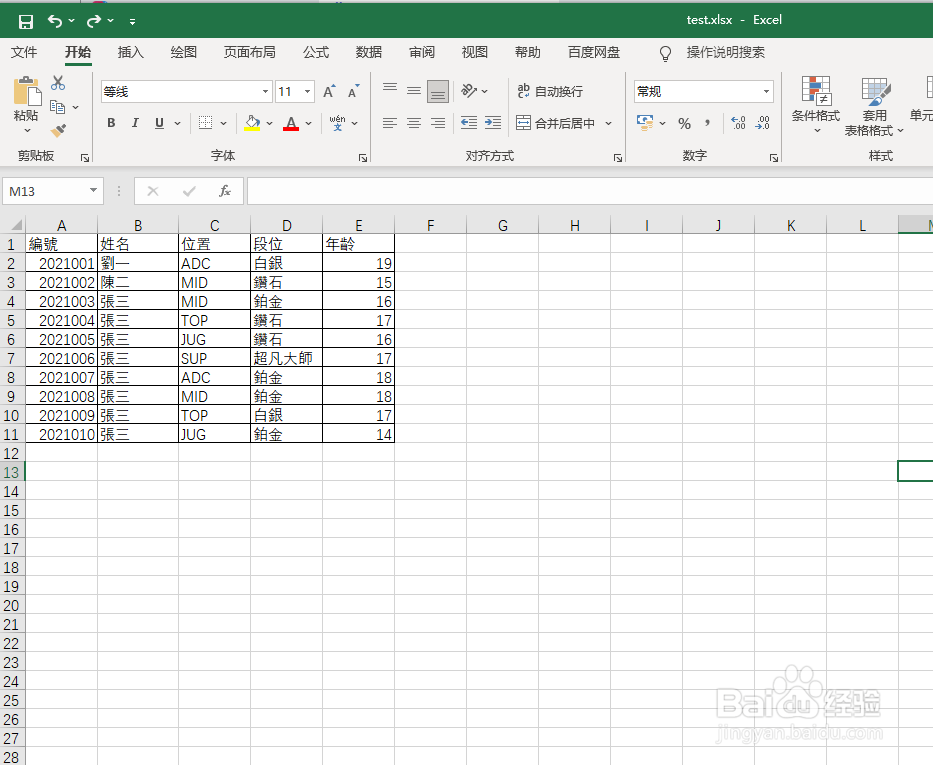Open fill color dropdown arrow
The height and width of the screenshot is (765, 933).
click(270, 123)
